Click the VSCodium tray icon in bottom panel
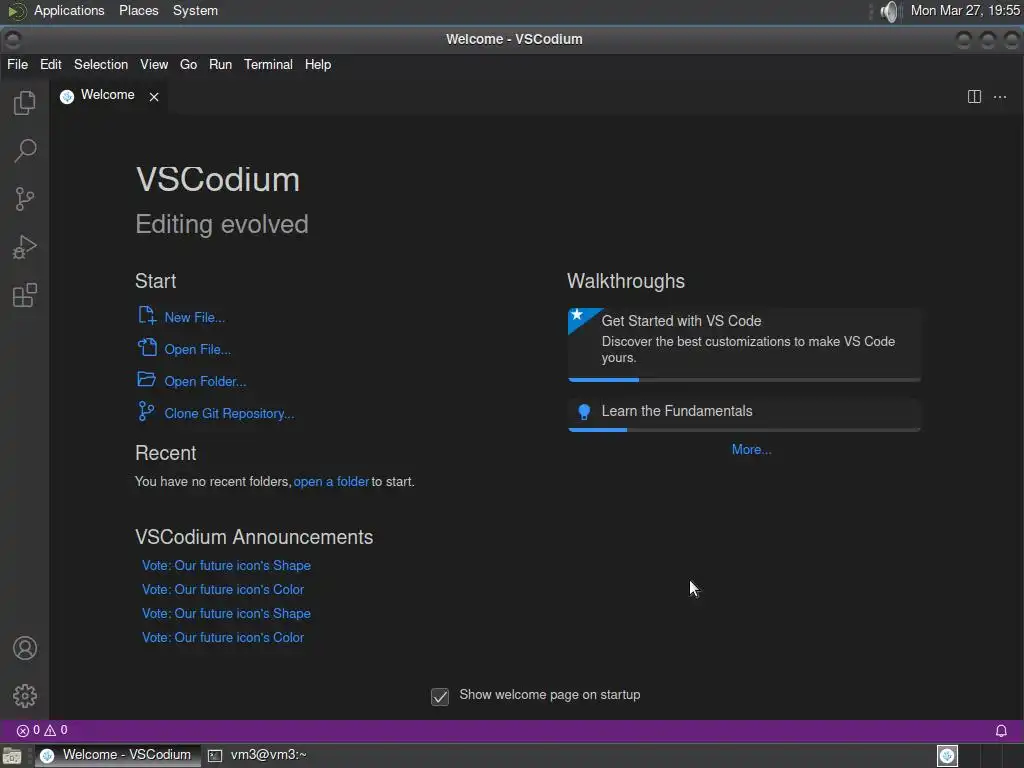Viewport: 1024px width, 768px height. 947,756
